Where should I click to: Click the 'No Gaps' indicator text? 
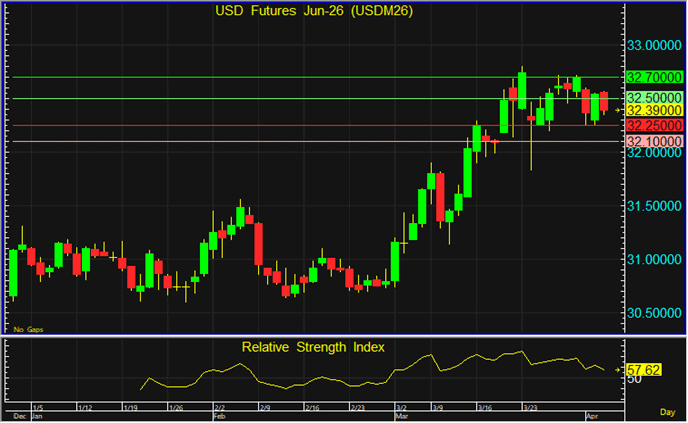[26, 328]
